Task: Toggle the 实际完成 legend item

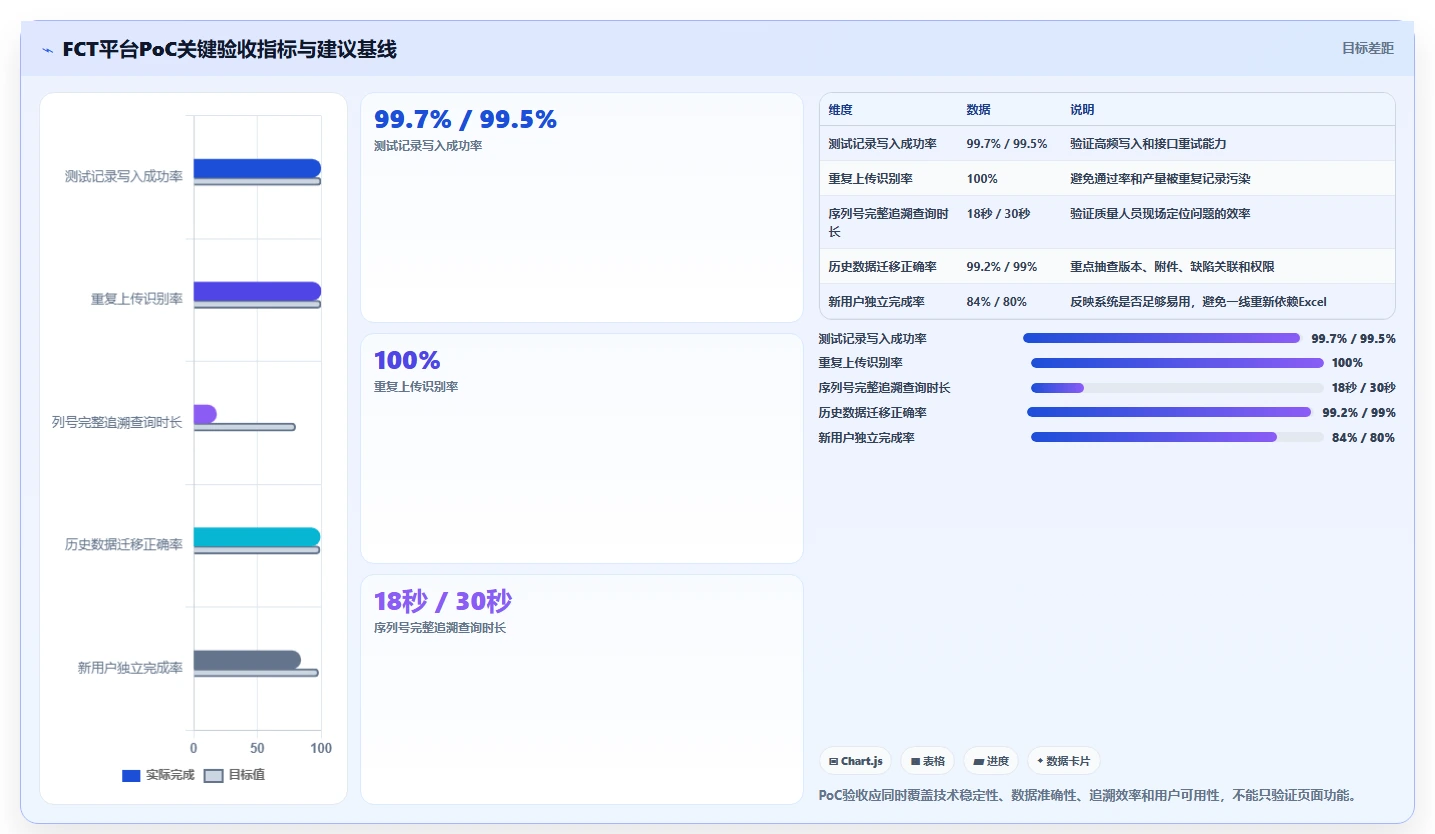Action: point(158,775)
